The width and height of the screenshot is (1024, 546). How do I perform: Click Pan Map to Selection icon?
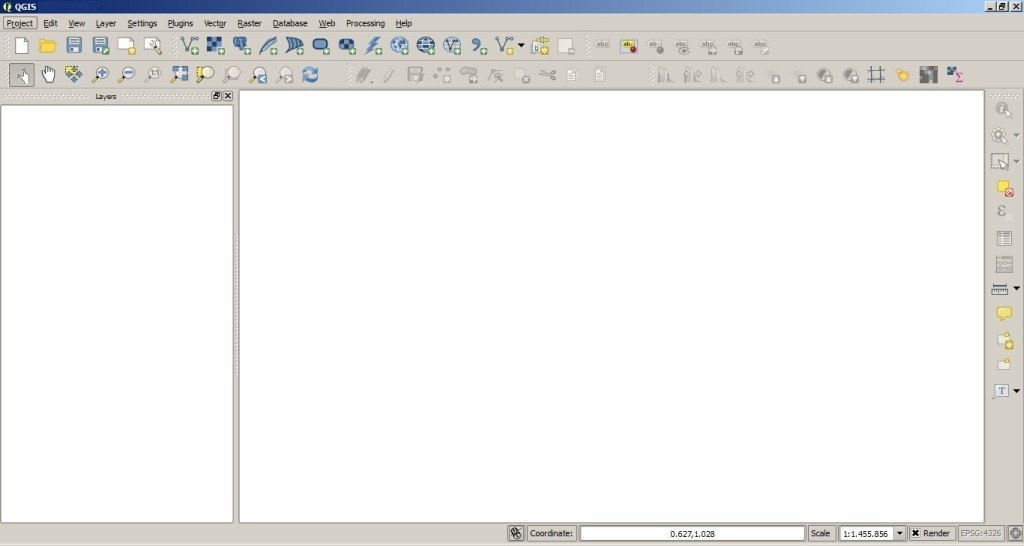coord(73,75)
